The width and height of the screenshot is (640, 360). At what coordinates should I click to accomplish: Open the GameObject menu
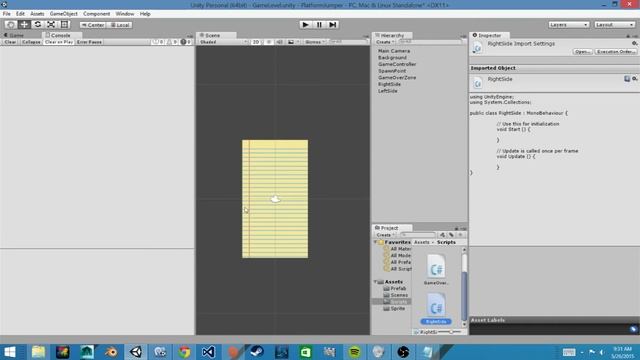click(64, 14)
